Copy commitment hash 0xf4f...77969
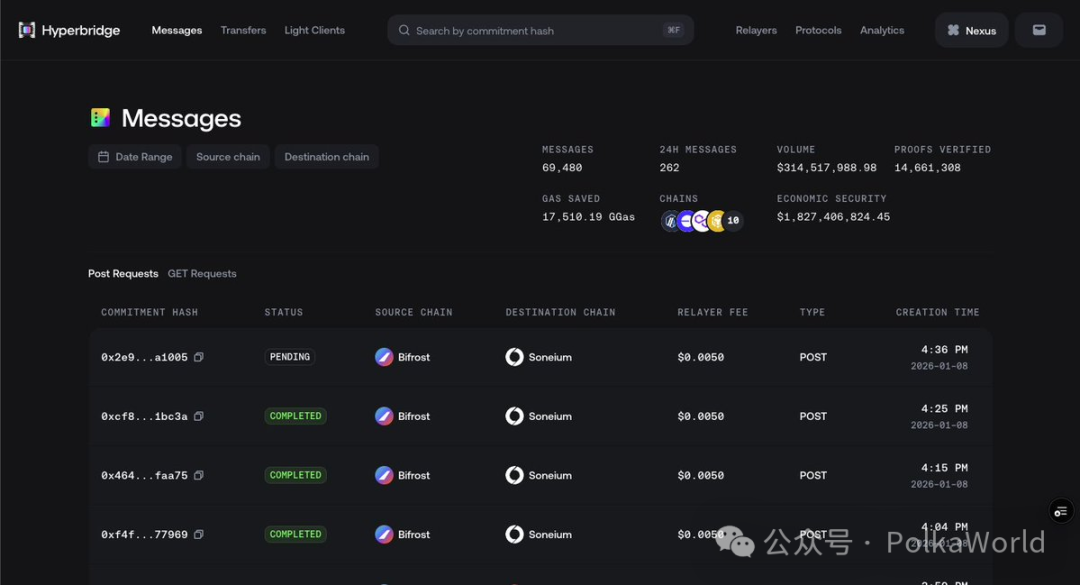The height and width of the screenshot is (585, 1080). [x=198, y=535]
